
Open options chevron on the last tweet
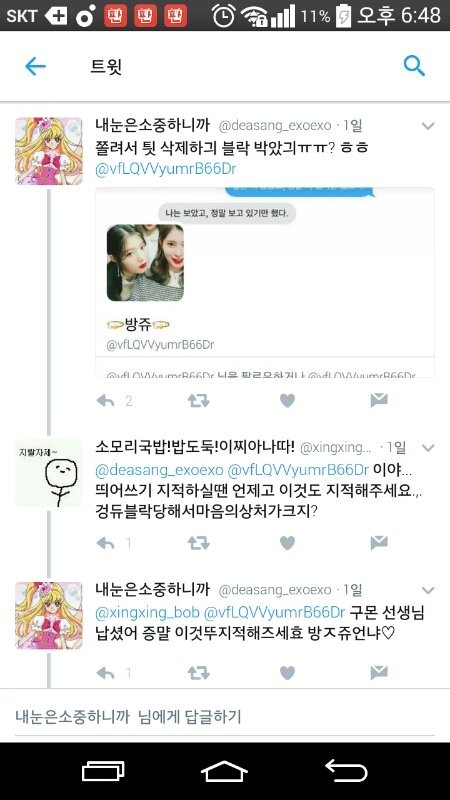point(428,591)
